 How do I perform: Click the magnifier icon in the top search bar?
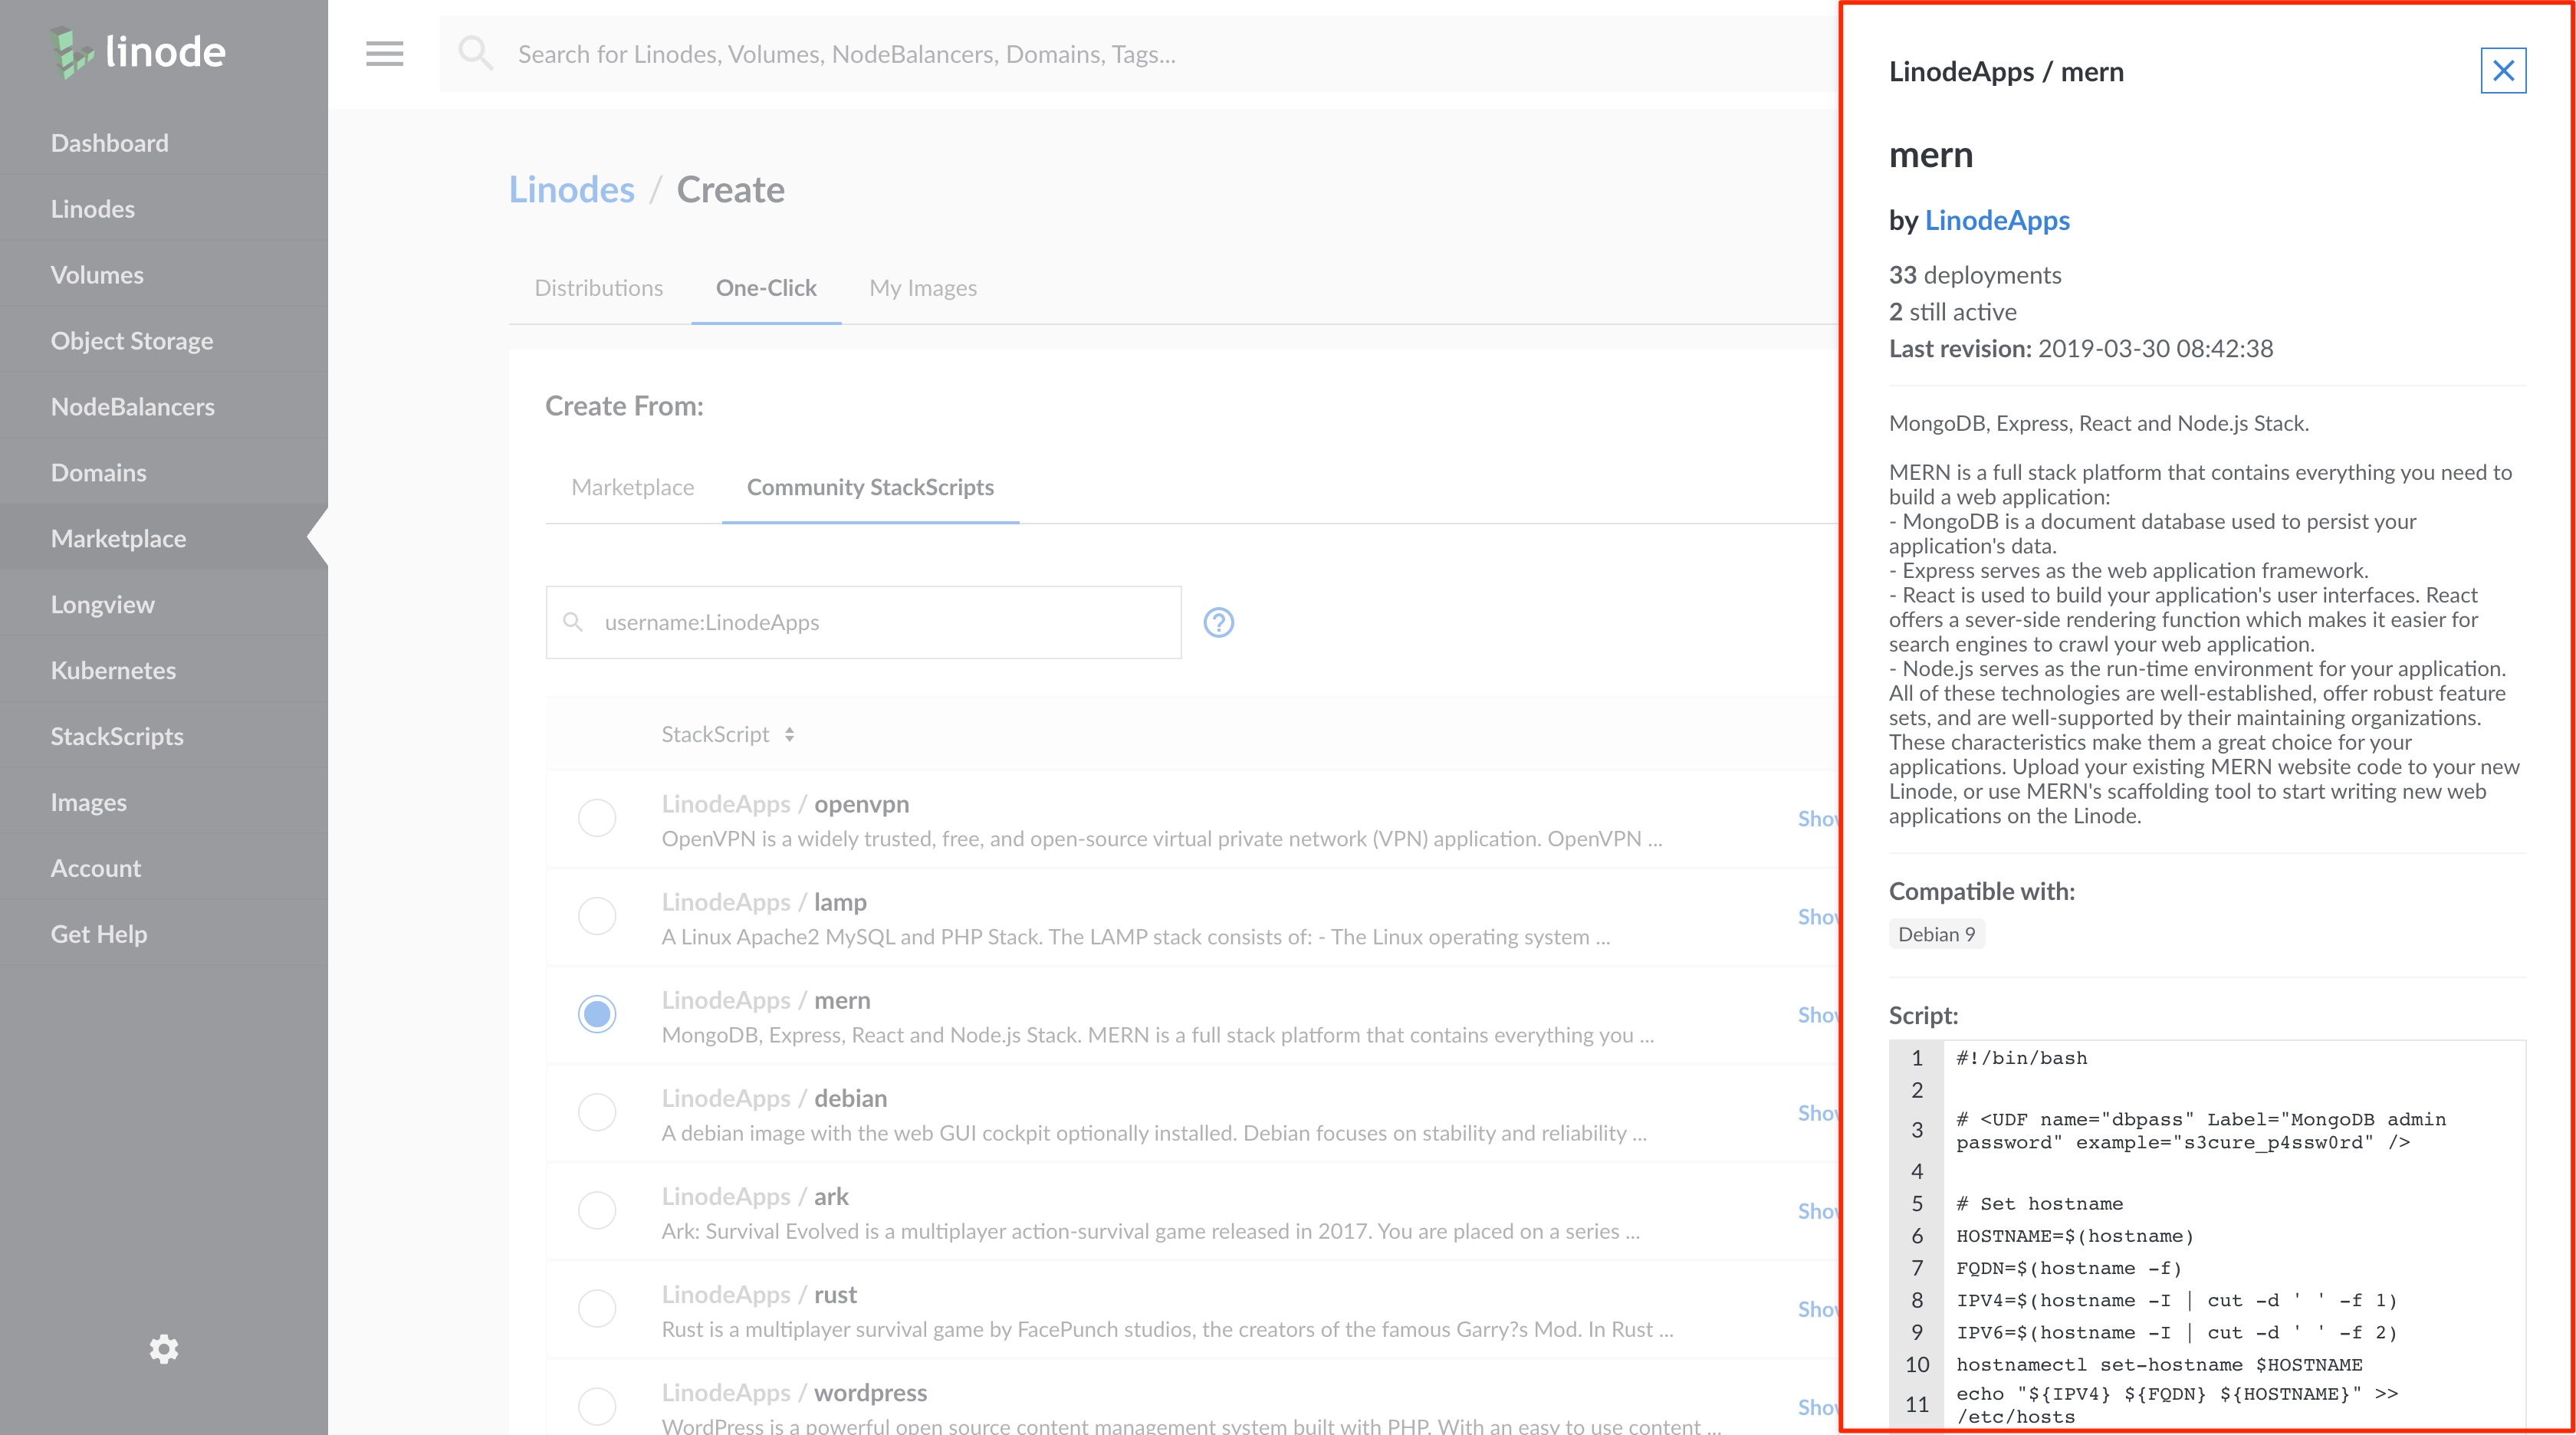click(476, 52)
